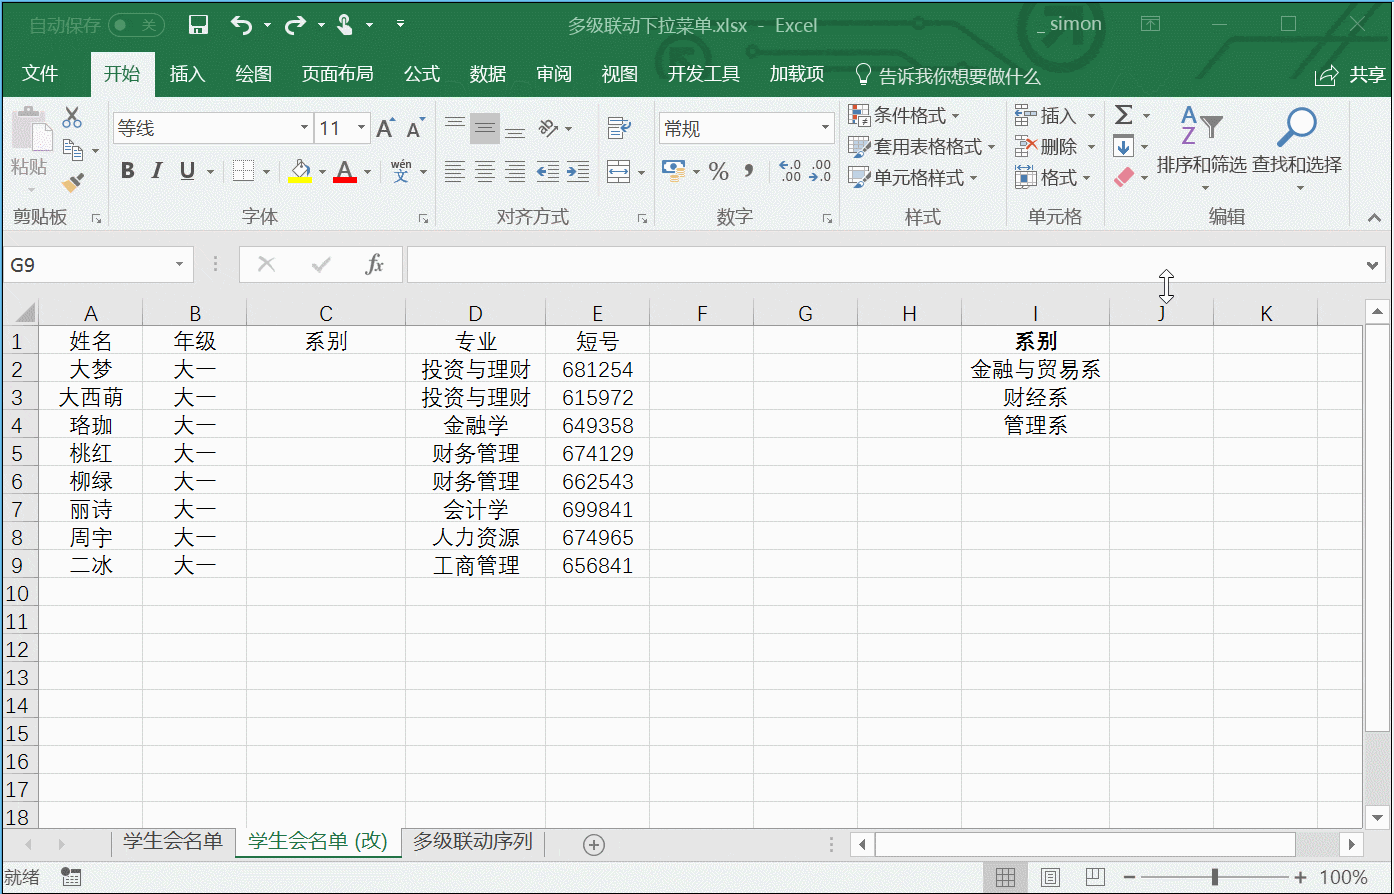Click the Increase Decimal icon
This screenshot has width=1394, height=894.
(789, 172)
